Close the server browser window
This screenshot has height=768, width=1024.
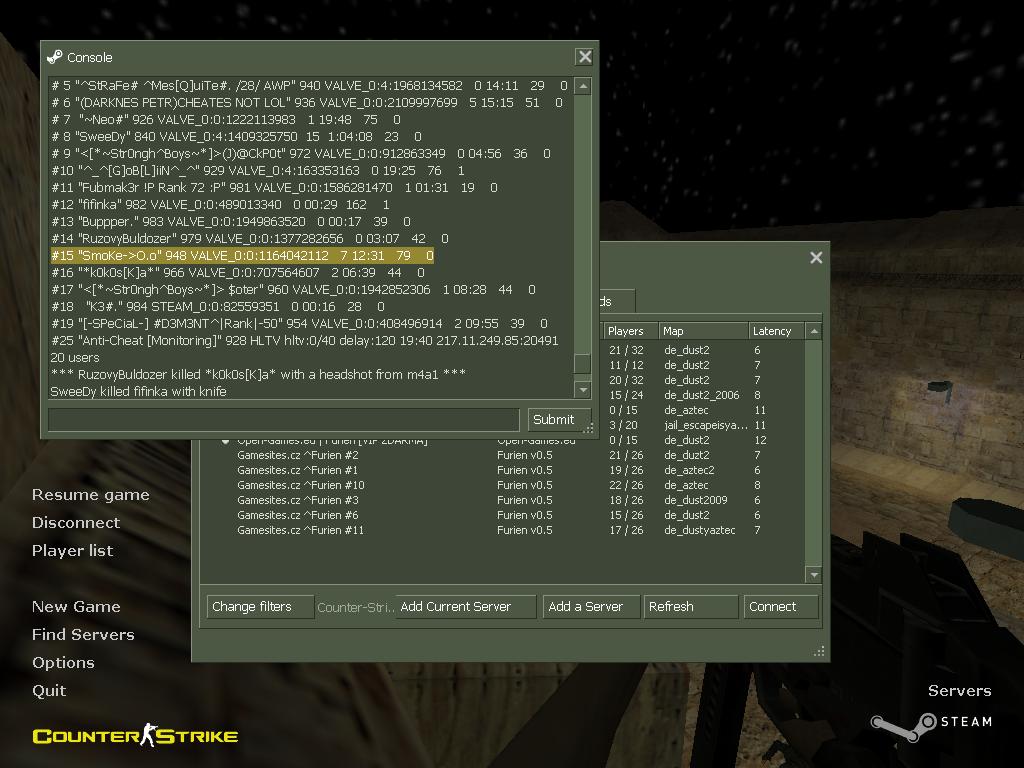pyautogui.click(x=816, y=258)
